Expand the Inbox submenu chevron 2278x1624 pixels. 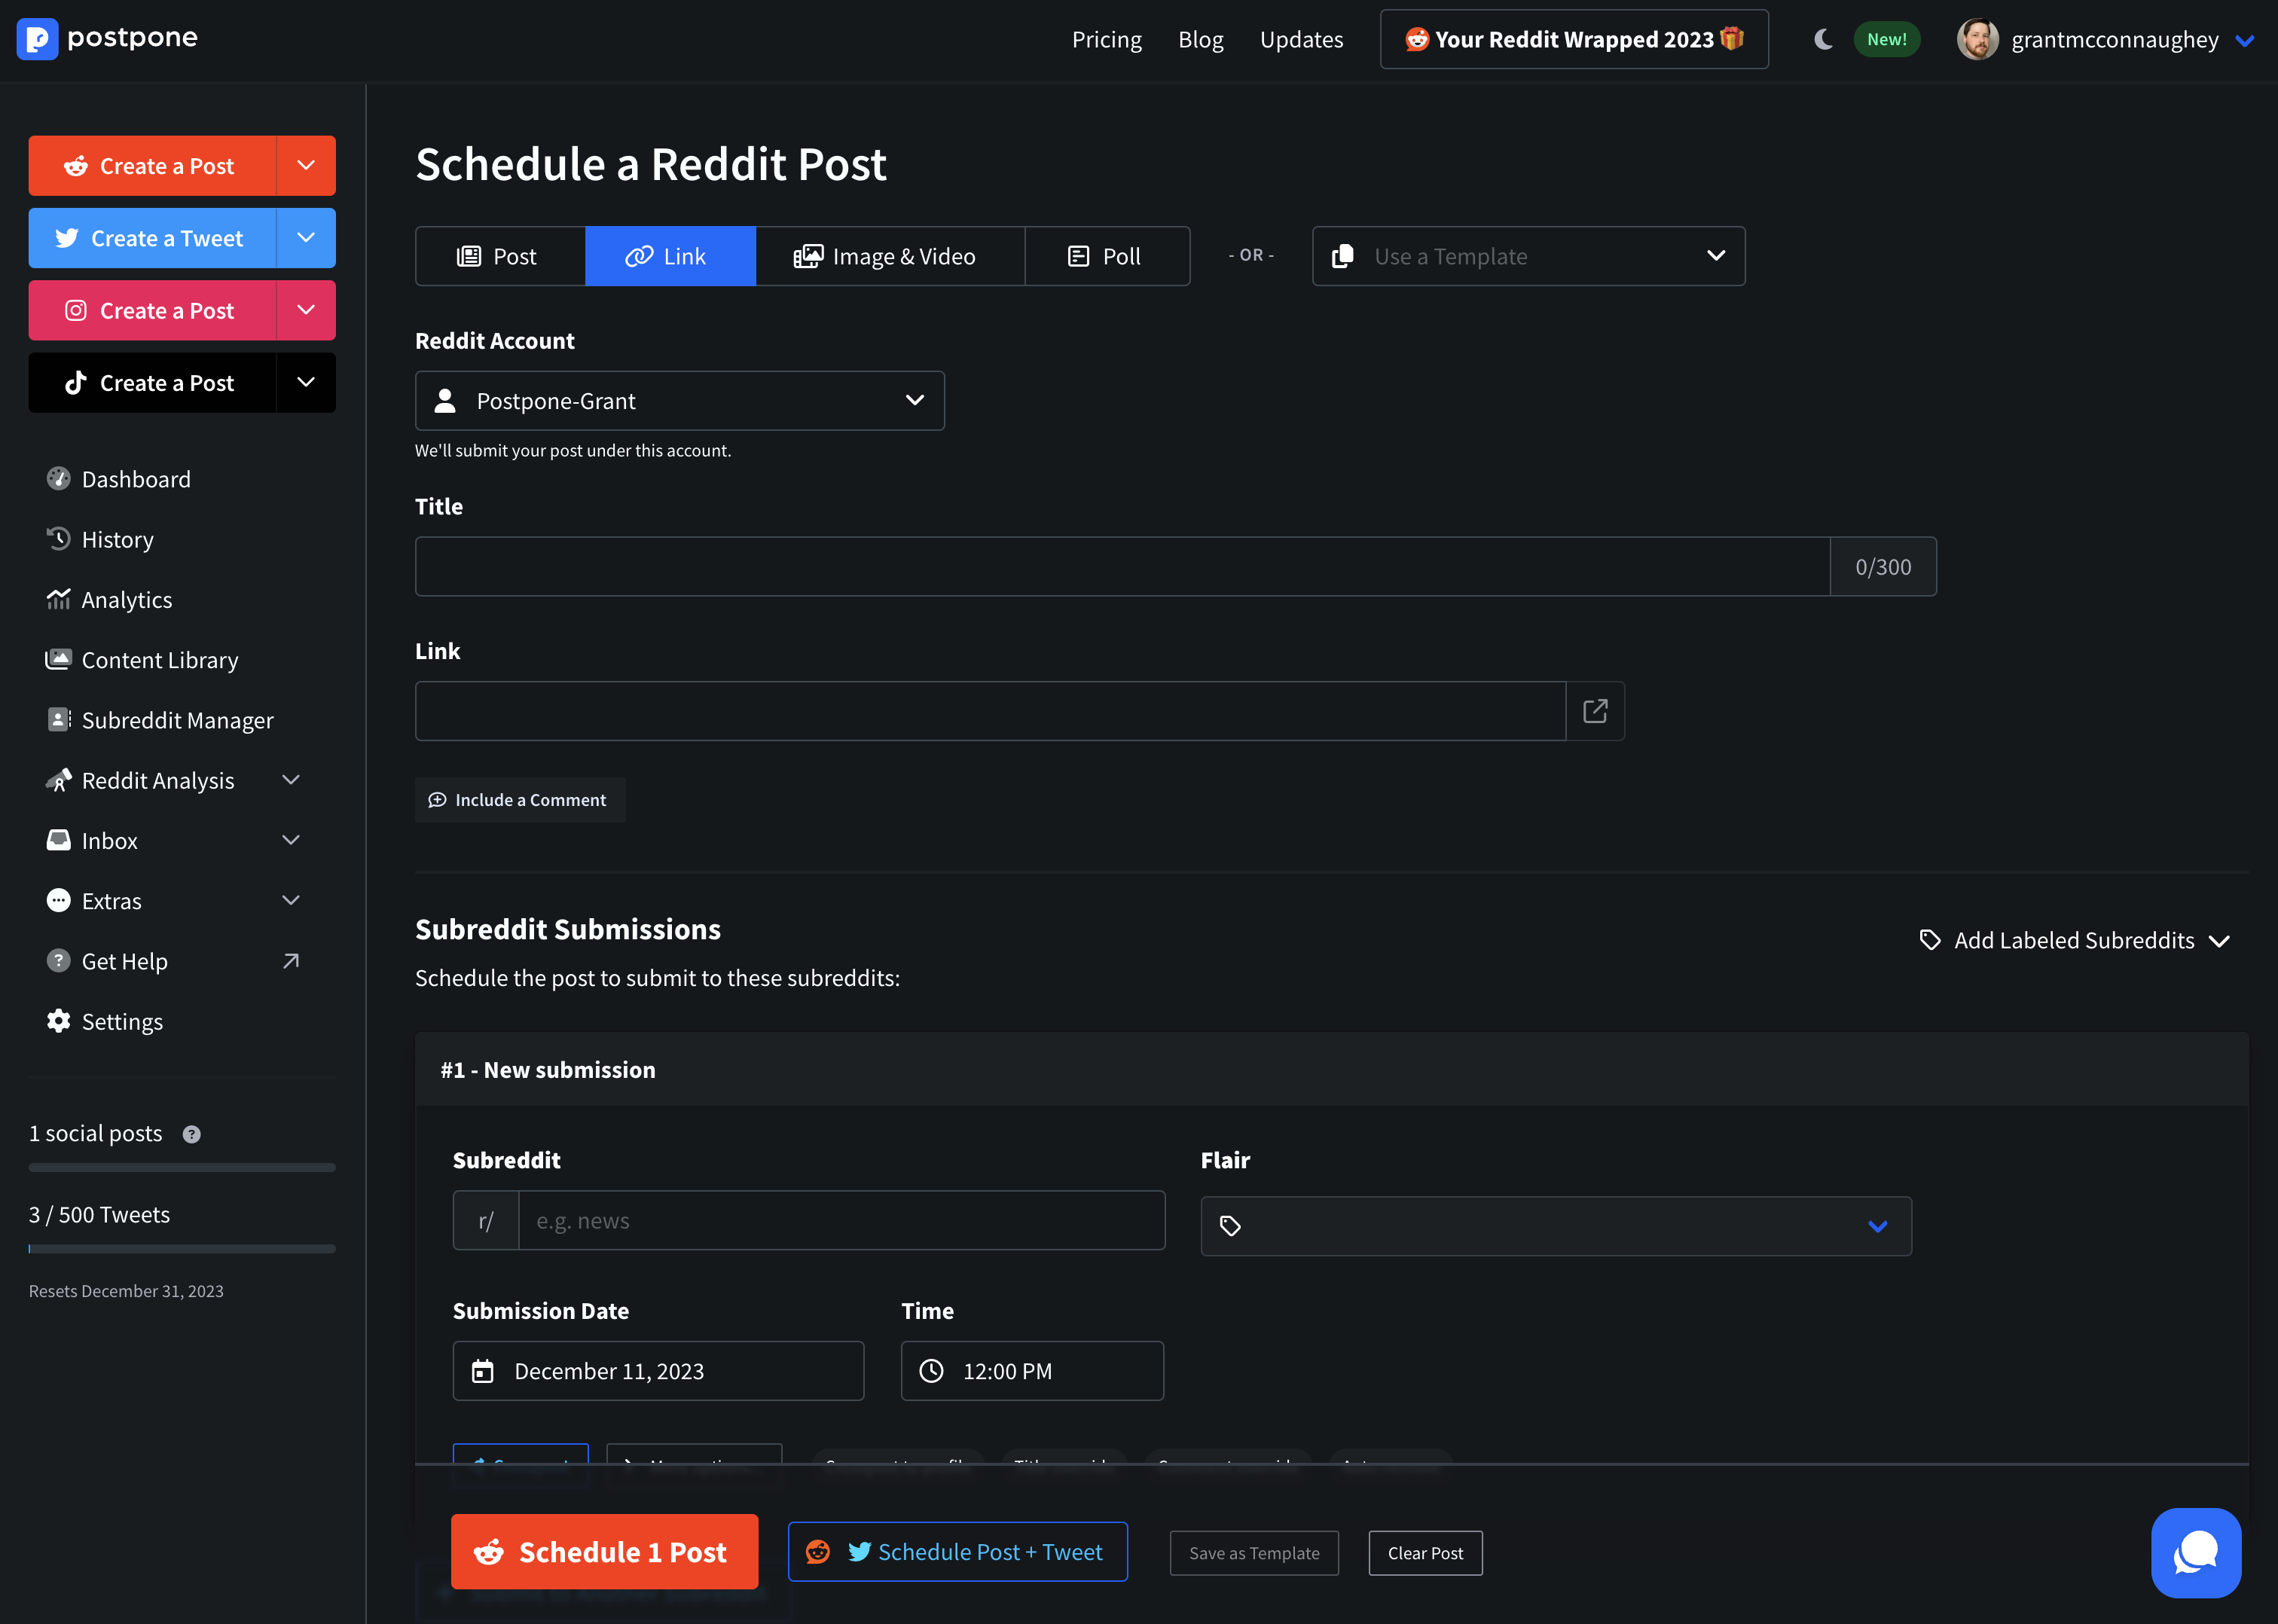coord(291,840)
